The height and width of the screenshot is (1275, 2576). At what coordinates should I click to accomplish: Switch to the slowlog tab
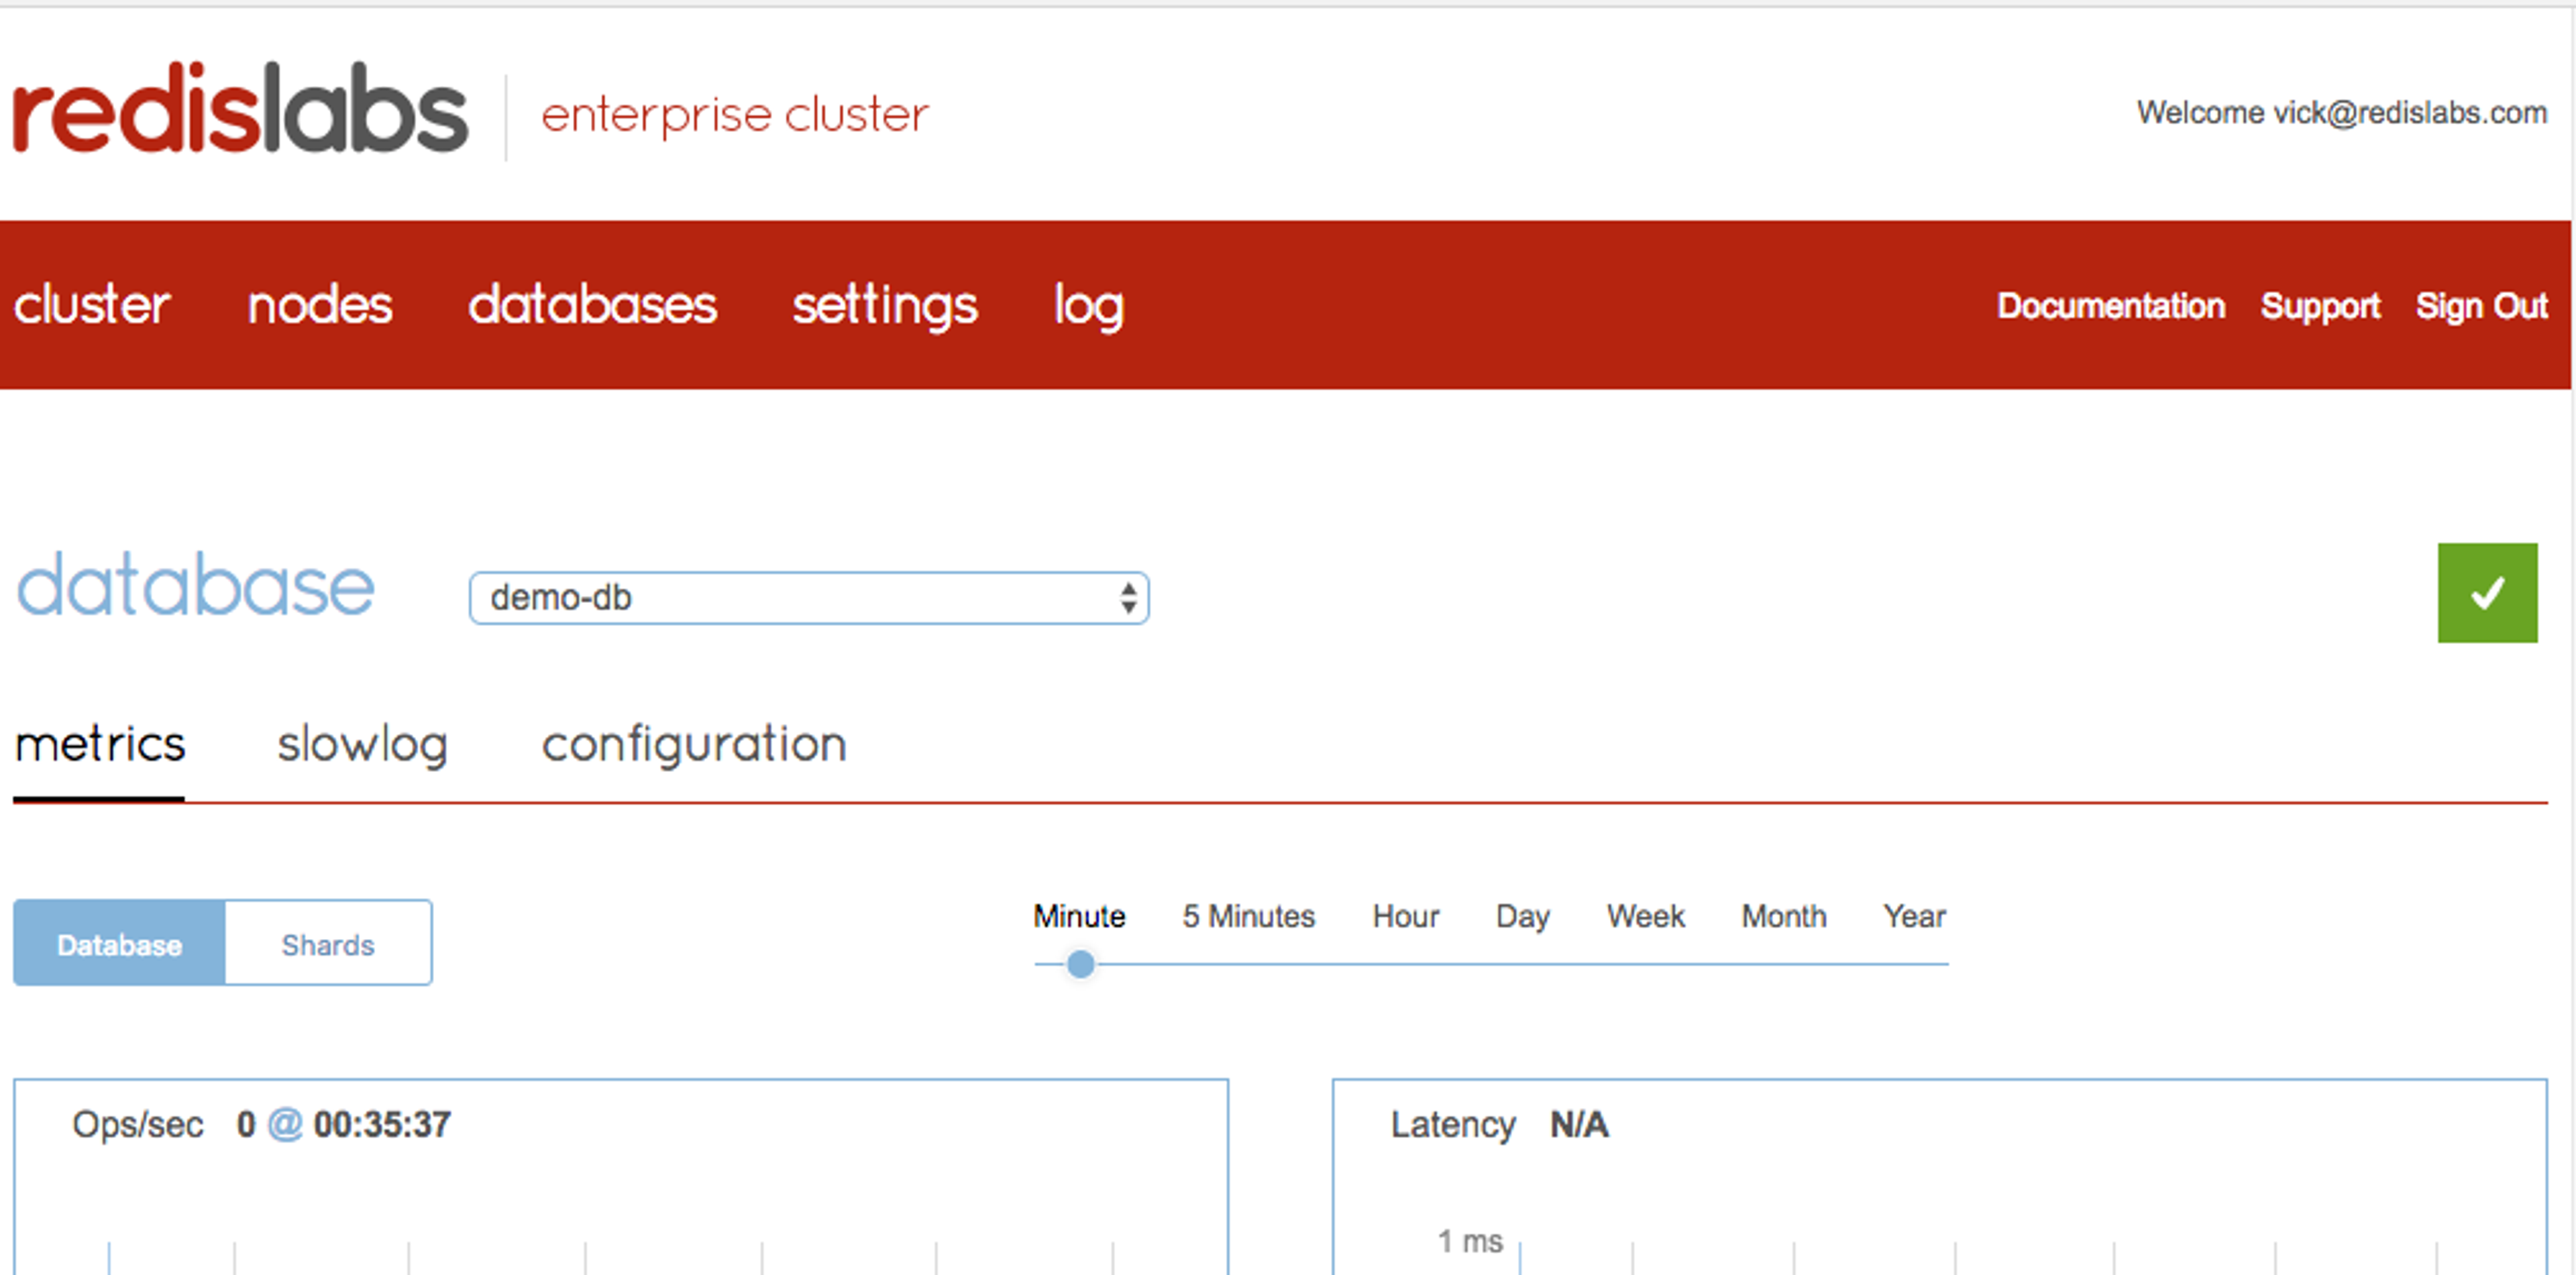362,744
